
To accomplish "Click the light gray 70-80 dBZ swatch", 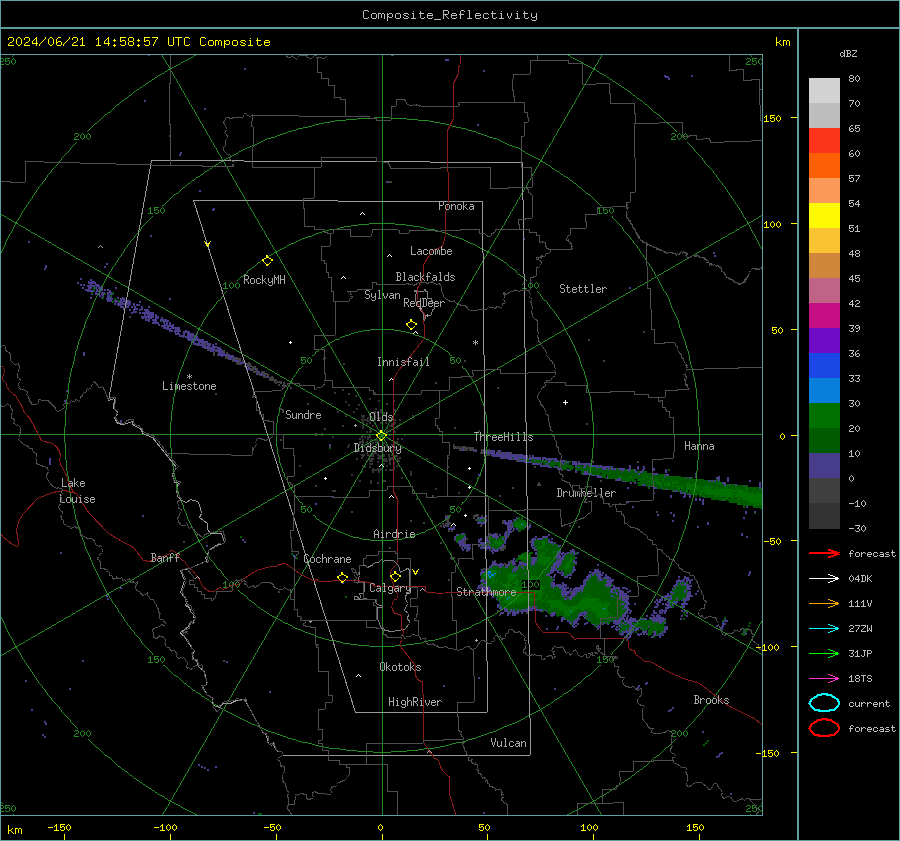I will (x=824, y=91).
